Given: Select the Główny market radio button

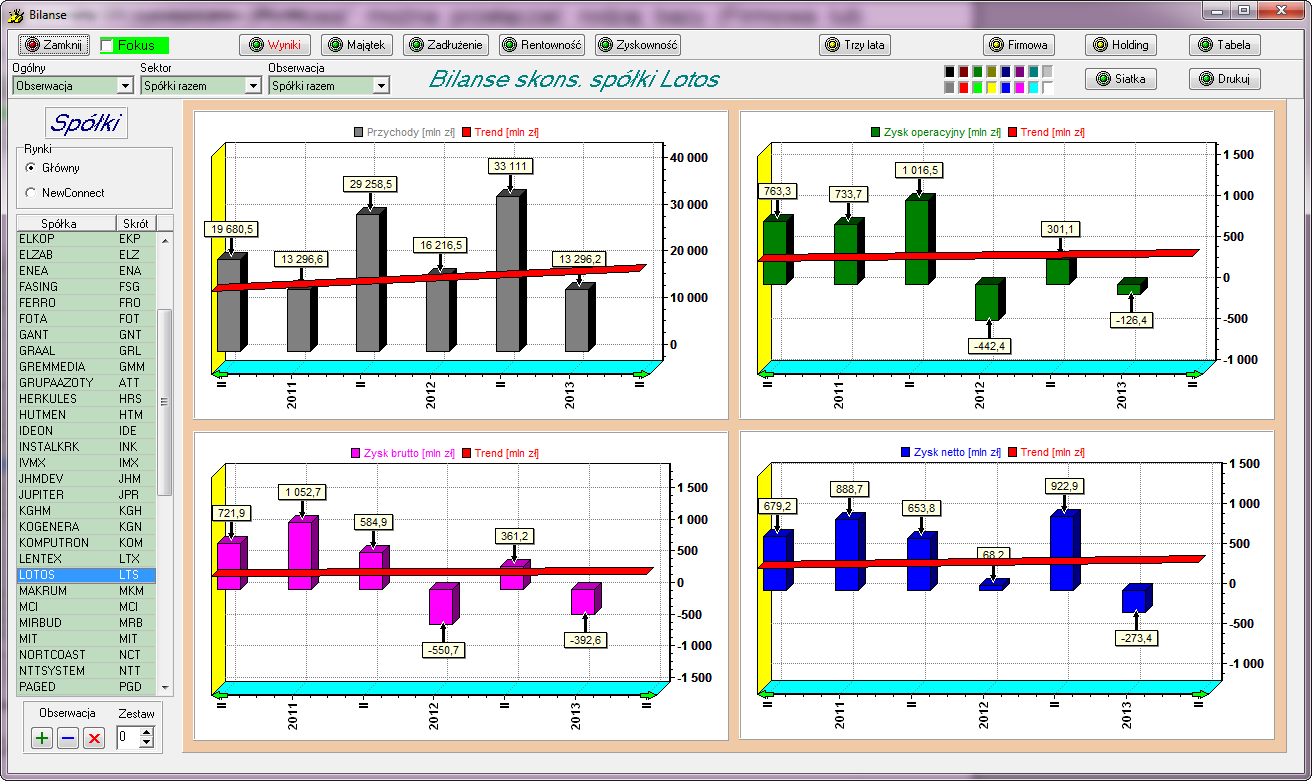Looking at the screenshot, I should 31,168.
